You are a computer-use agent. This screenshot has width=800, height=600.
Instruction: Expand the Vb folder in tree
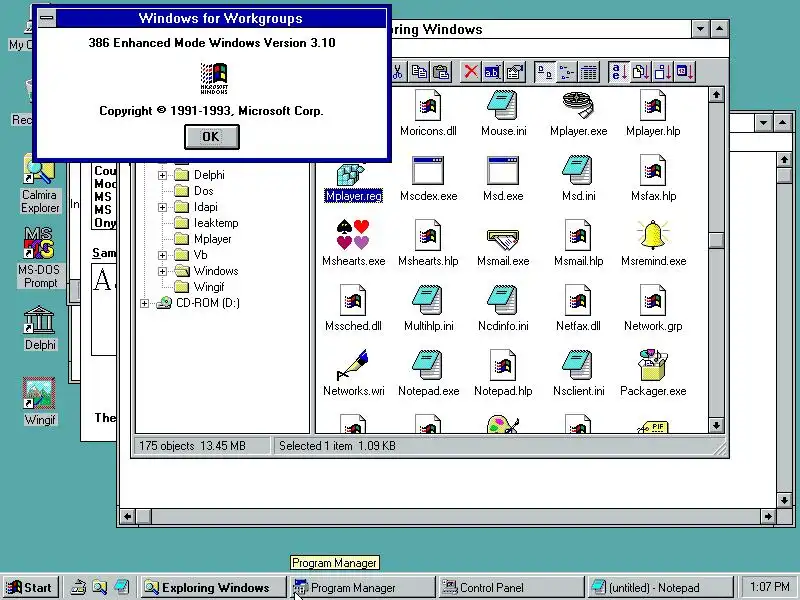(x=162, y=255)
